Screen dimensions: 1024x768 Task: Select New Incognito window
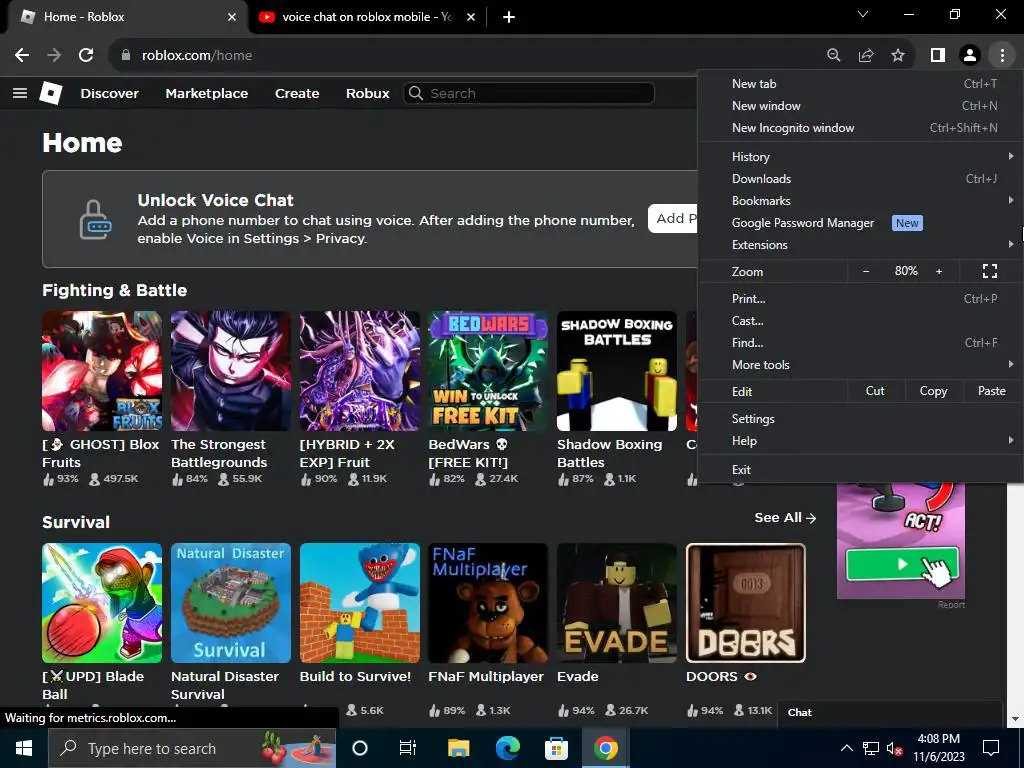pos(861,128)
